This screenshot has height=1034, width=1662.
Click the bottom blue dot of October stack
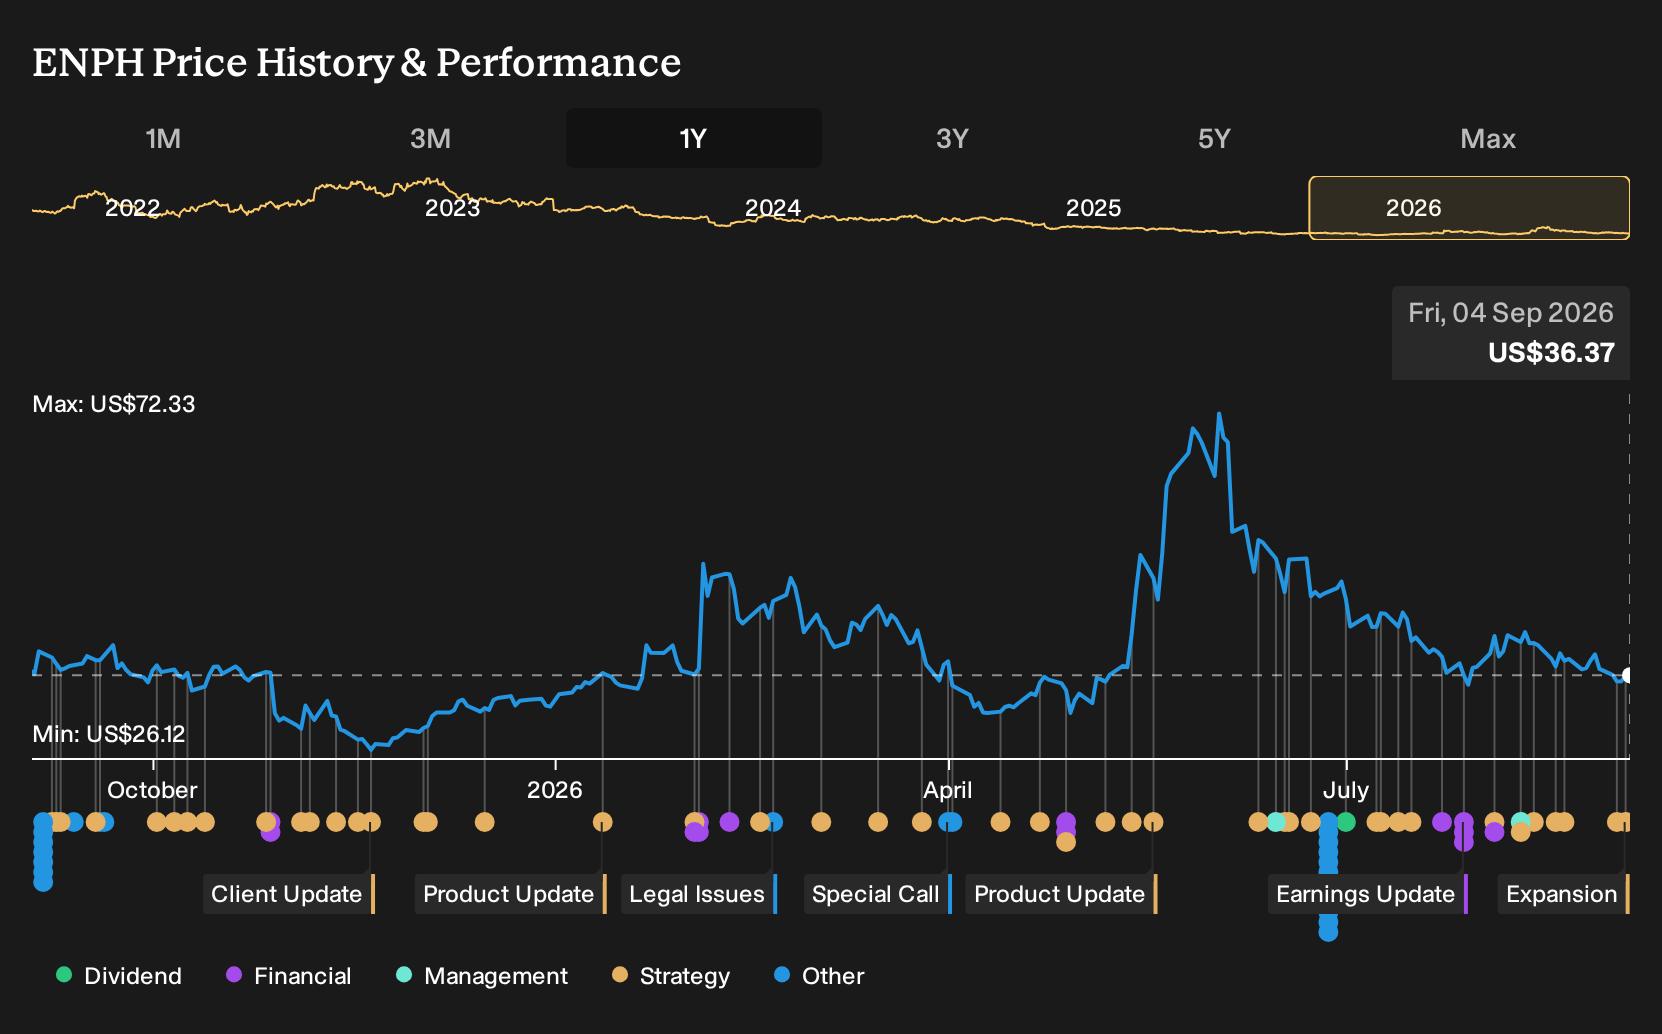tap(43, 882)
